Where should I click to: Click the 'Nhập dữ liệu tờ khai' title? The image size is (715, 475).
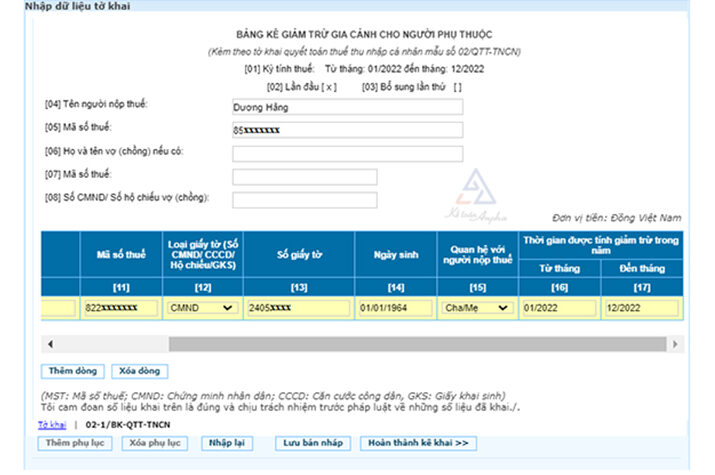(x=78, y=6)
